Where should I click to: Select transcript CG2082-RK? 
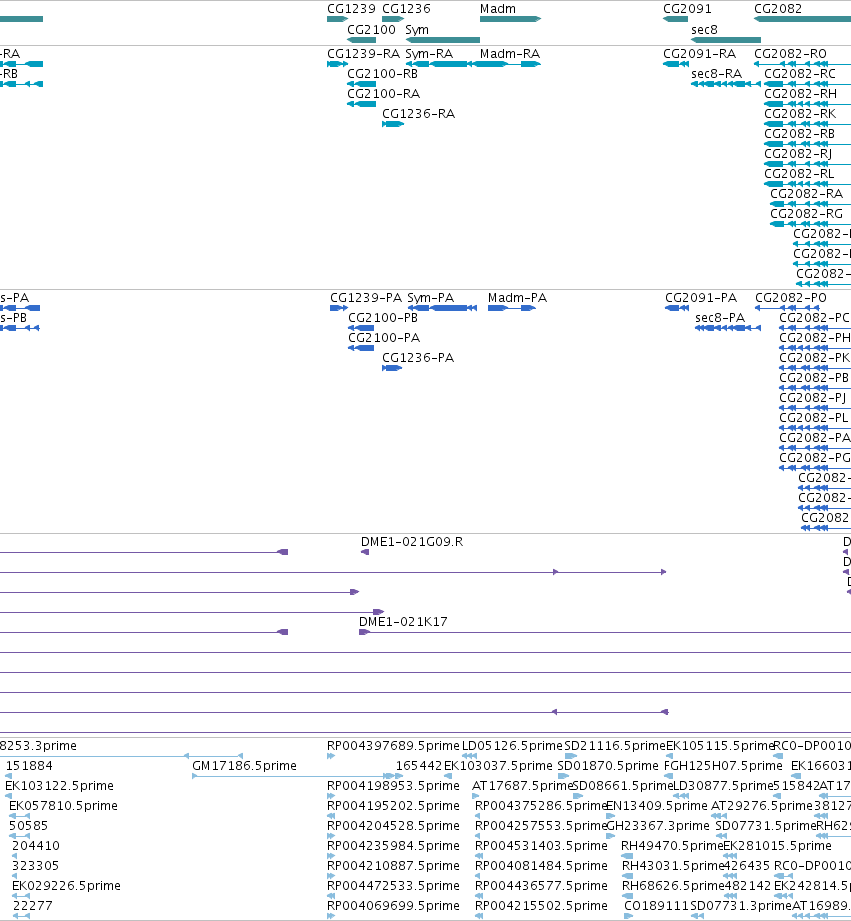(800, 114)
